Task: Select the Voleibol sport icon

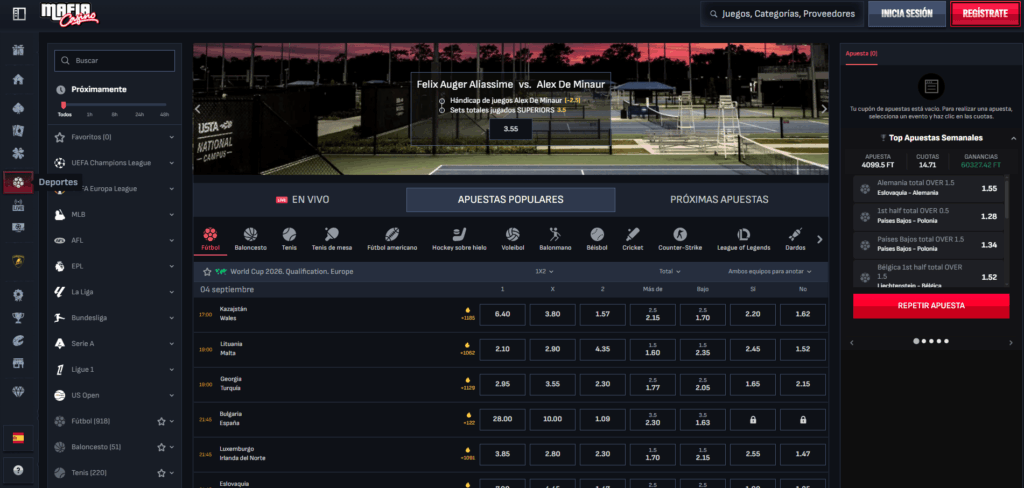Action: tap(513, 238)
